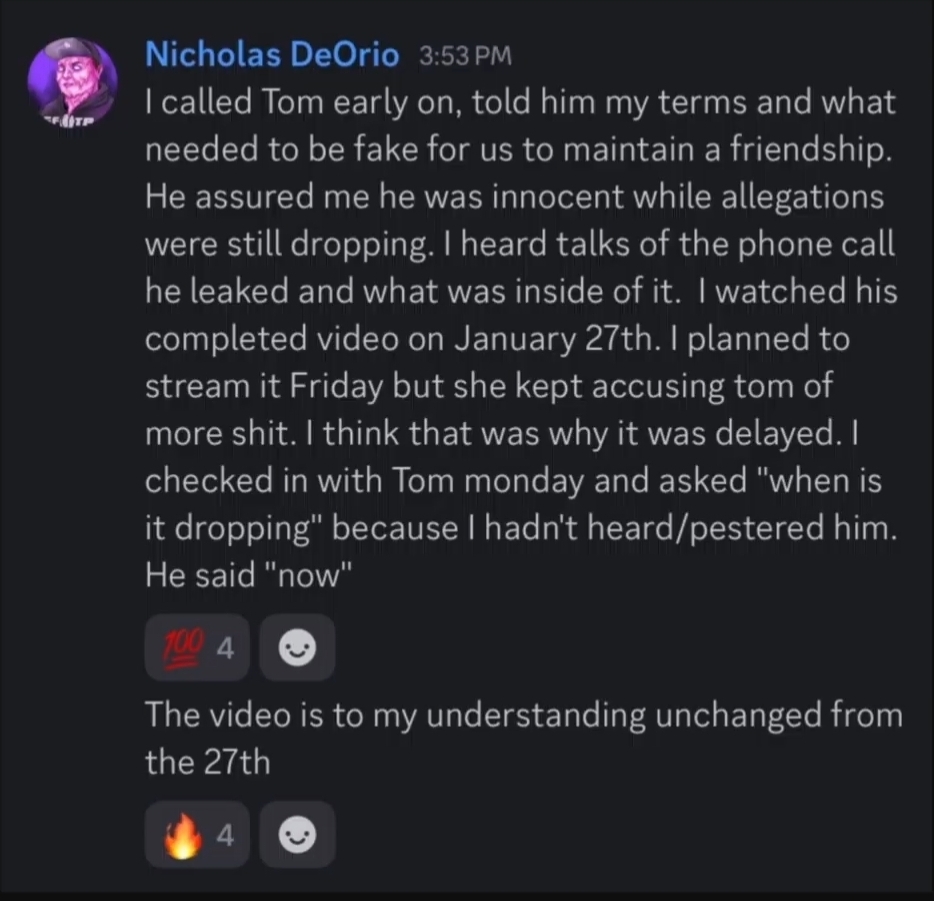Click "the 27th" in the second message
934x901 pixels.
(207, 762)
